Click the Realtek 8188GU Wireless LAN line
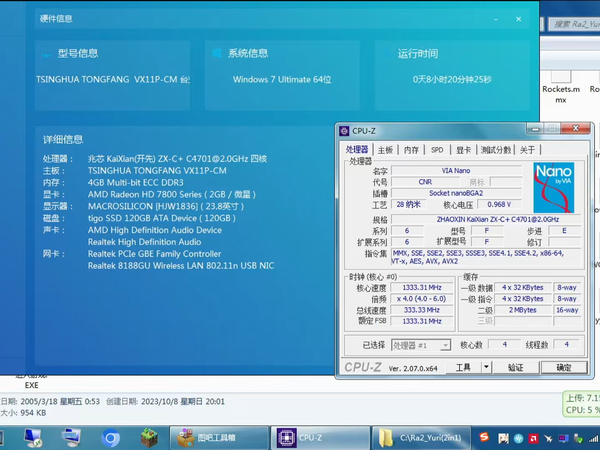 181,266
